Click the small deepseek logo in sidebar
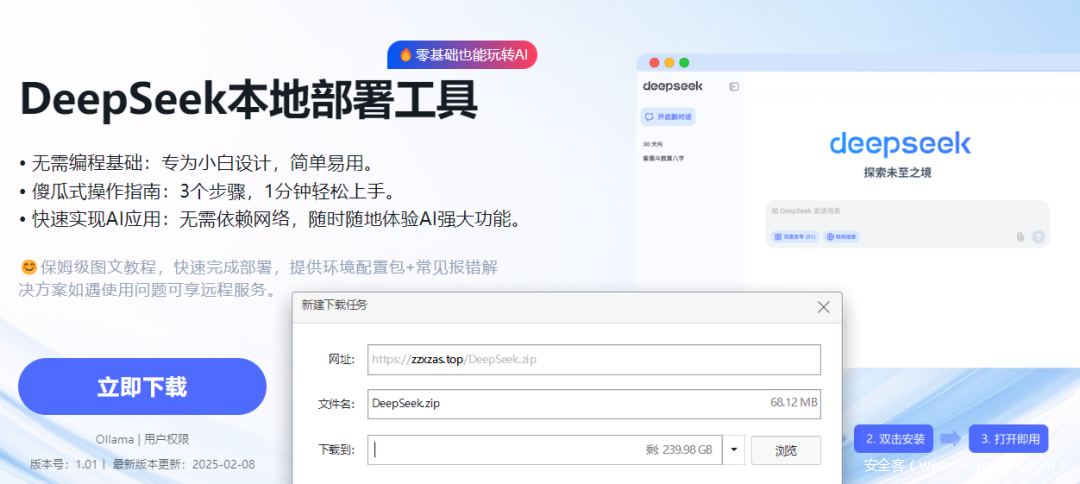The width and height of the screenshot is (1080, 484). coord(673,87)
